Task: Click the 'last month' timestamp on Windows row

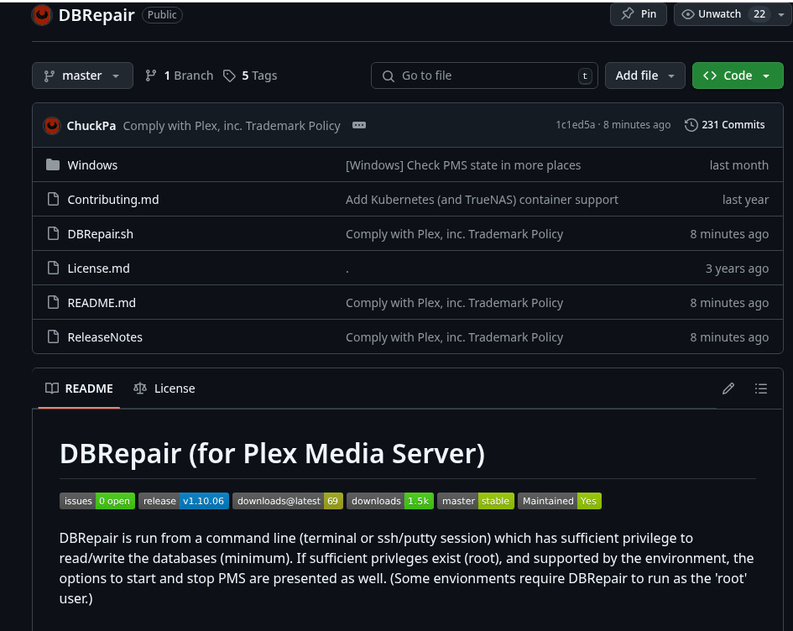Action: tap(739, 165)
